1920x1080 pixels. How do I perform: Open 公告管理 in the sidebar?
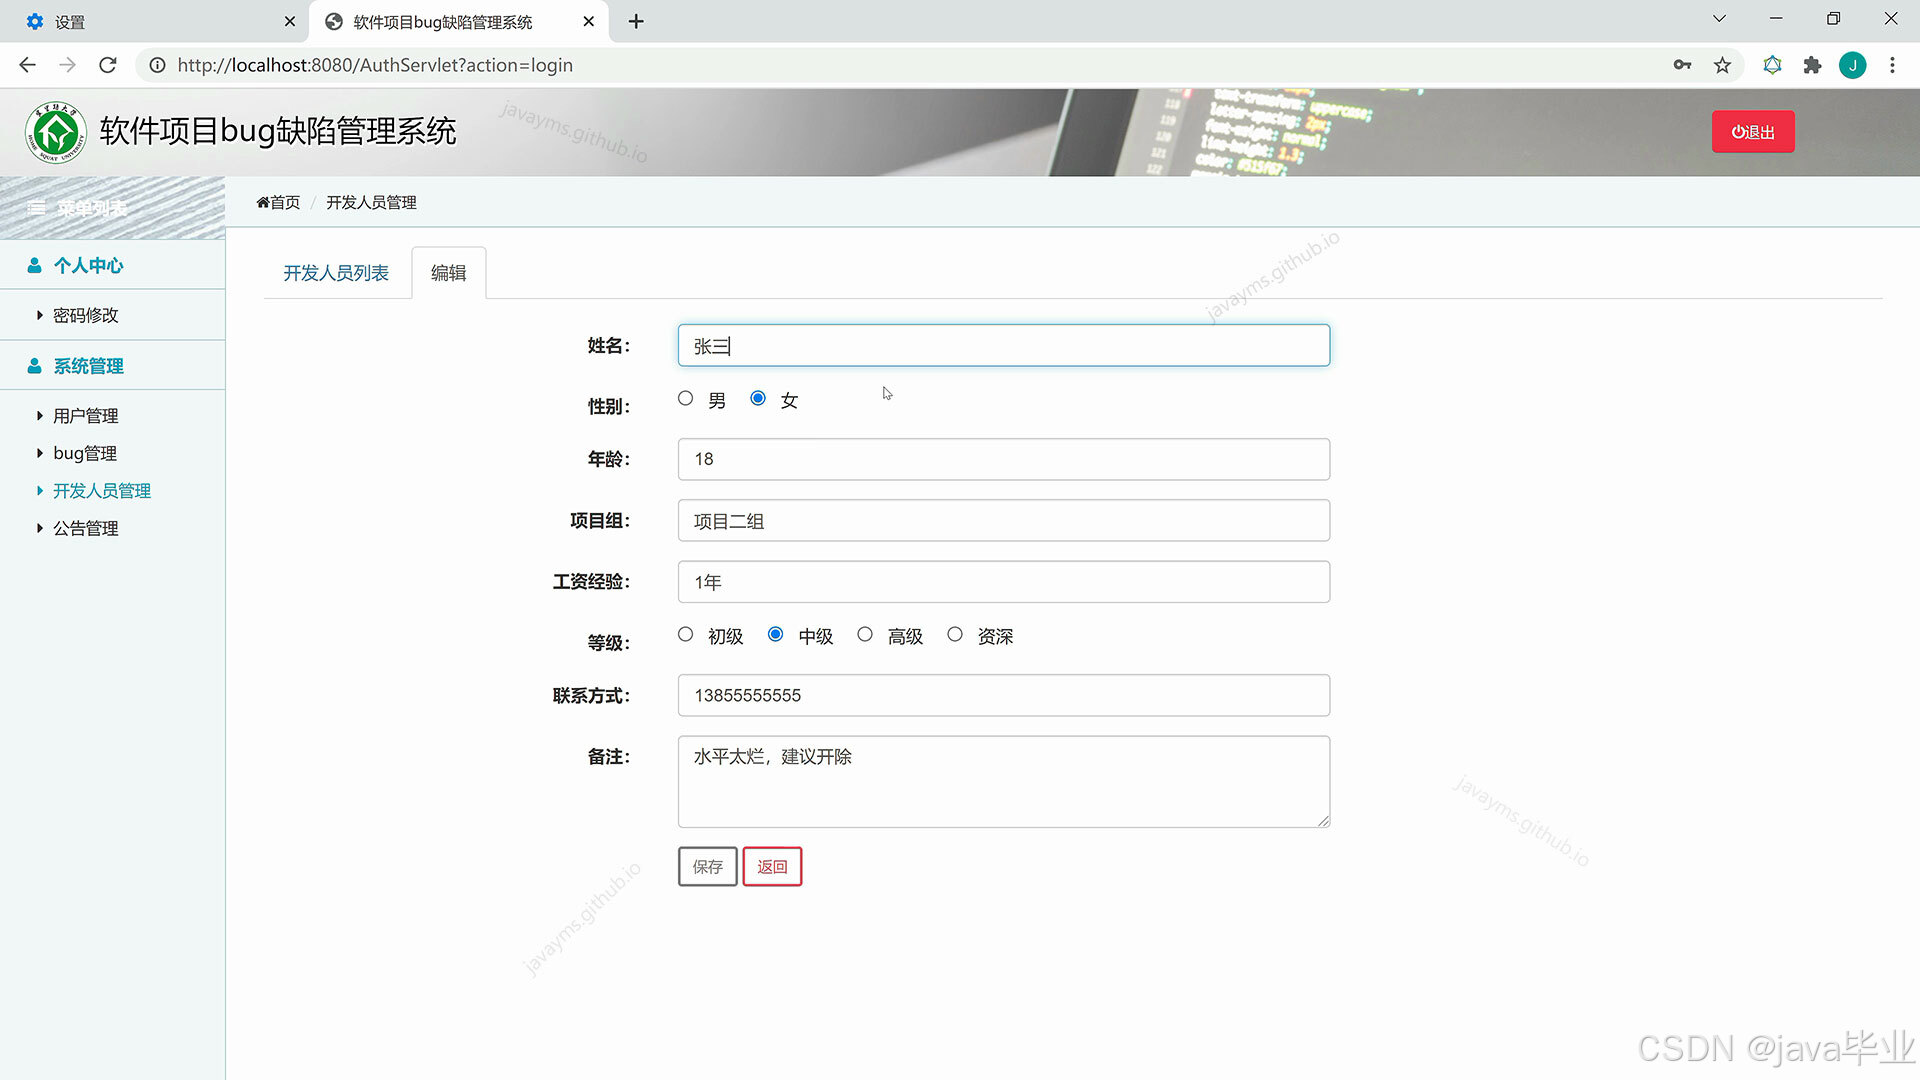(x=85, y=528)
